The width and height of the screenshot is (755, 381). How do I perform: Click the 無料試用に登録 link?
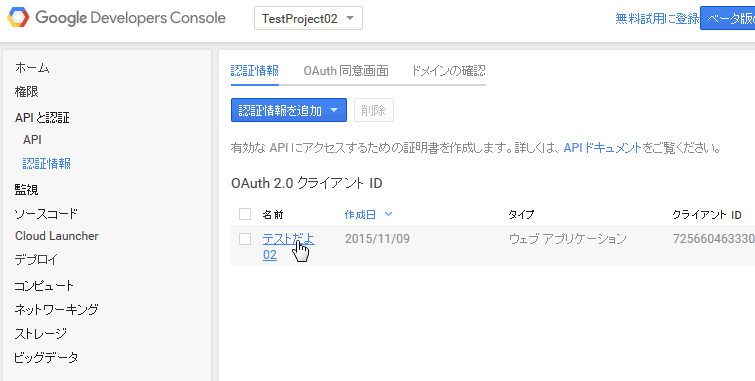point(657,19)
